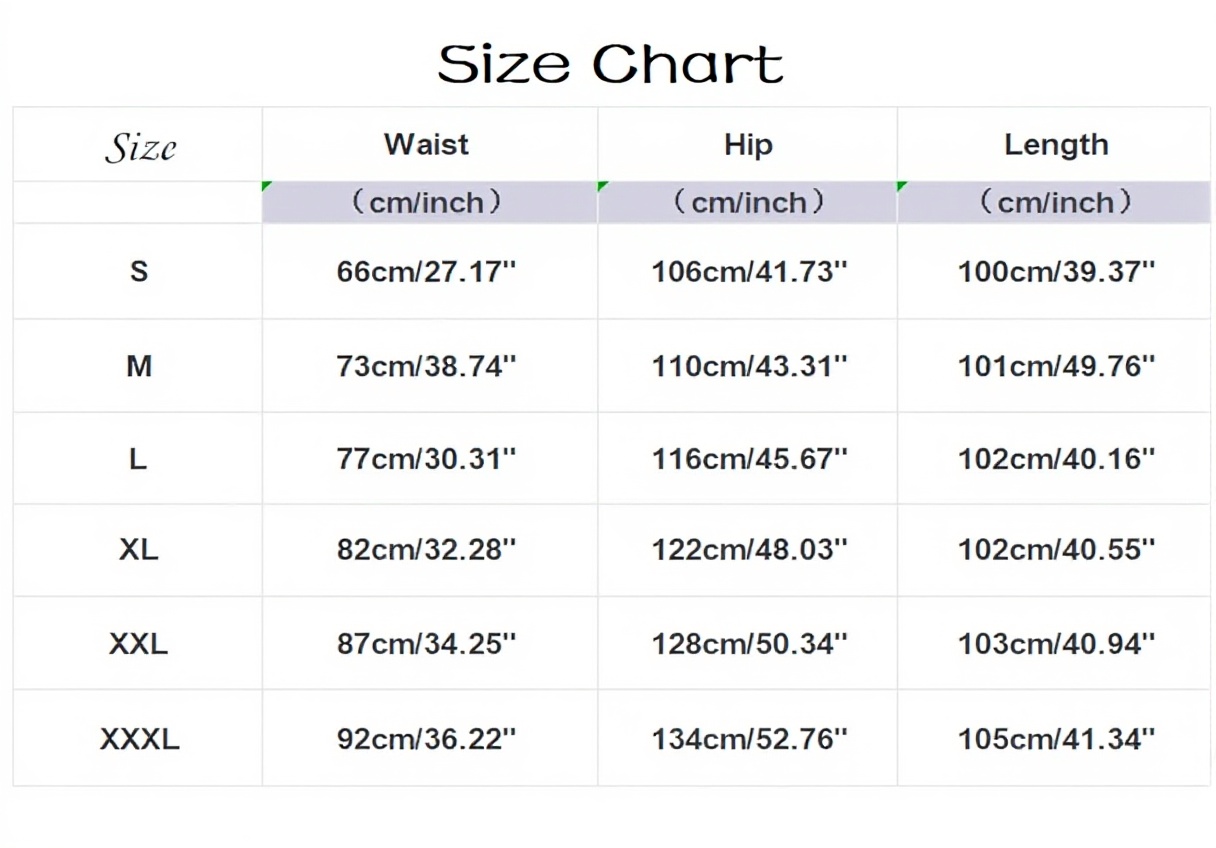This screenshot has height=848, width=1216.
Task: Click the green triangle in Hip unit cell
Action: click(x=602, y=186)
